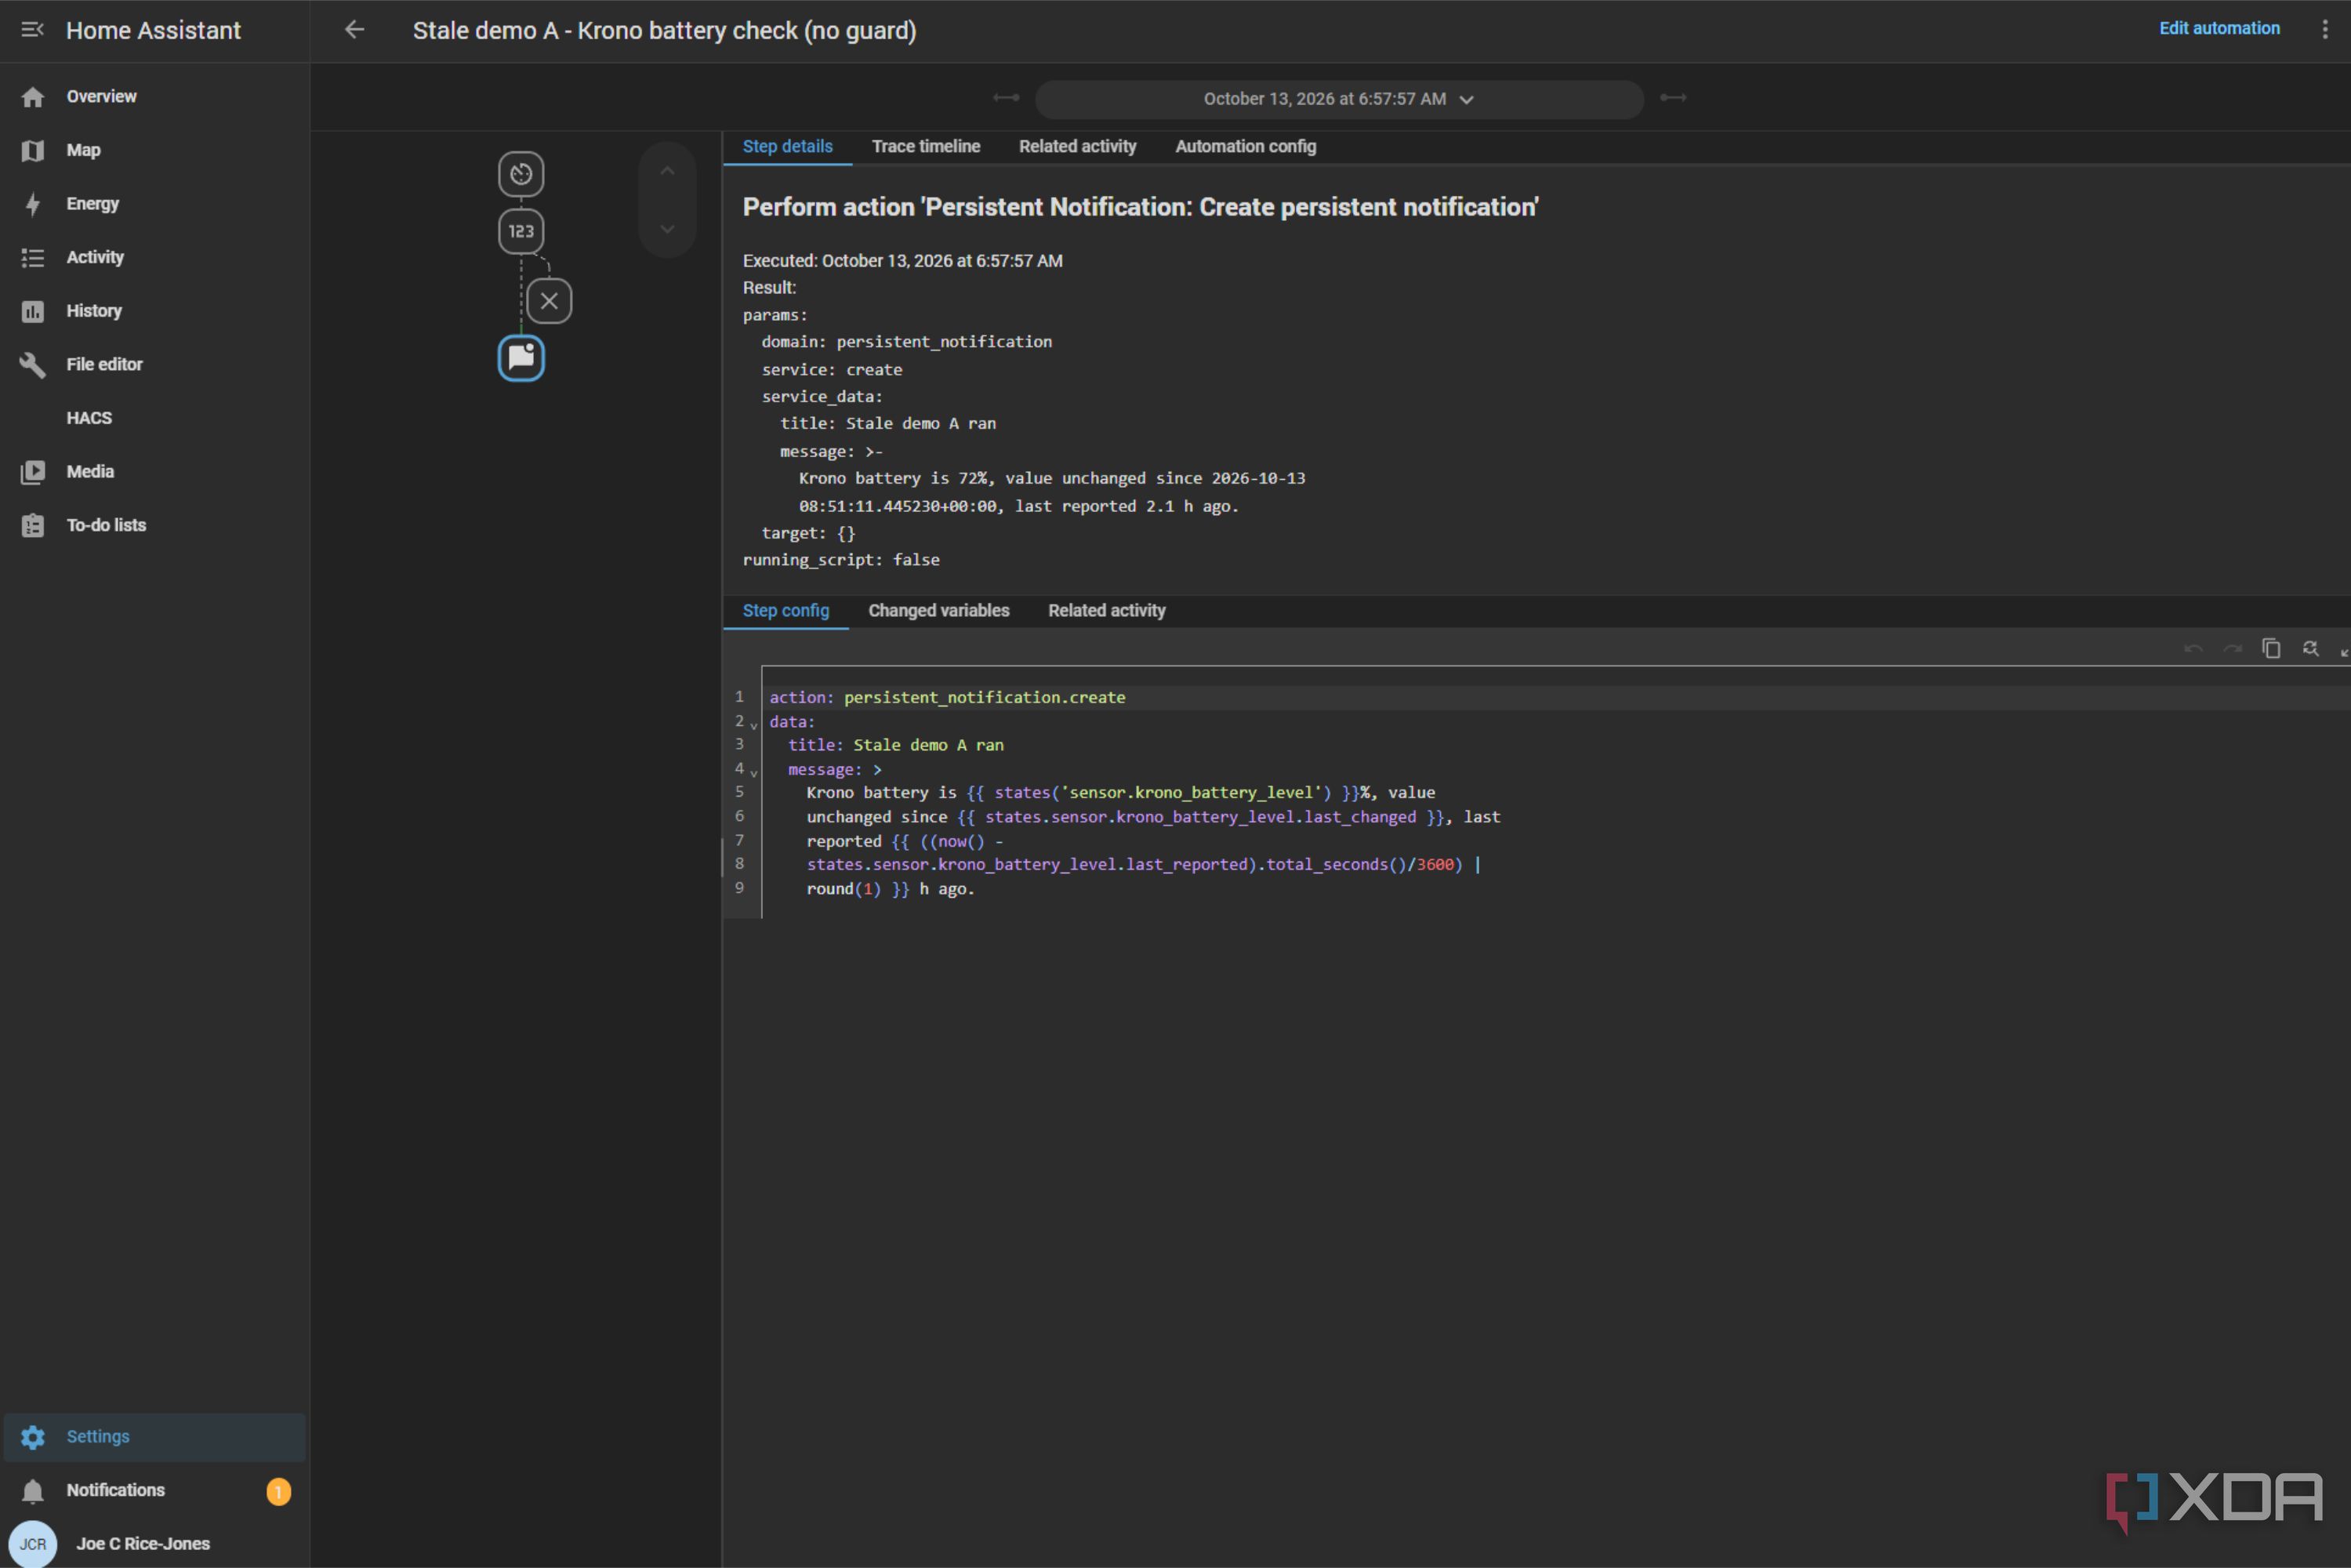The width and height of the screenshot is (2351, 1568).
Task: Copy the step config code
Action: tap(2270, 649)
